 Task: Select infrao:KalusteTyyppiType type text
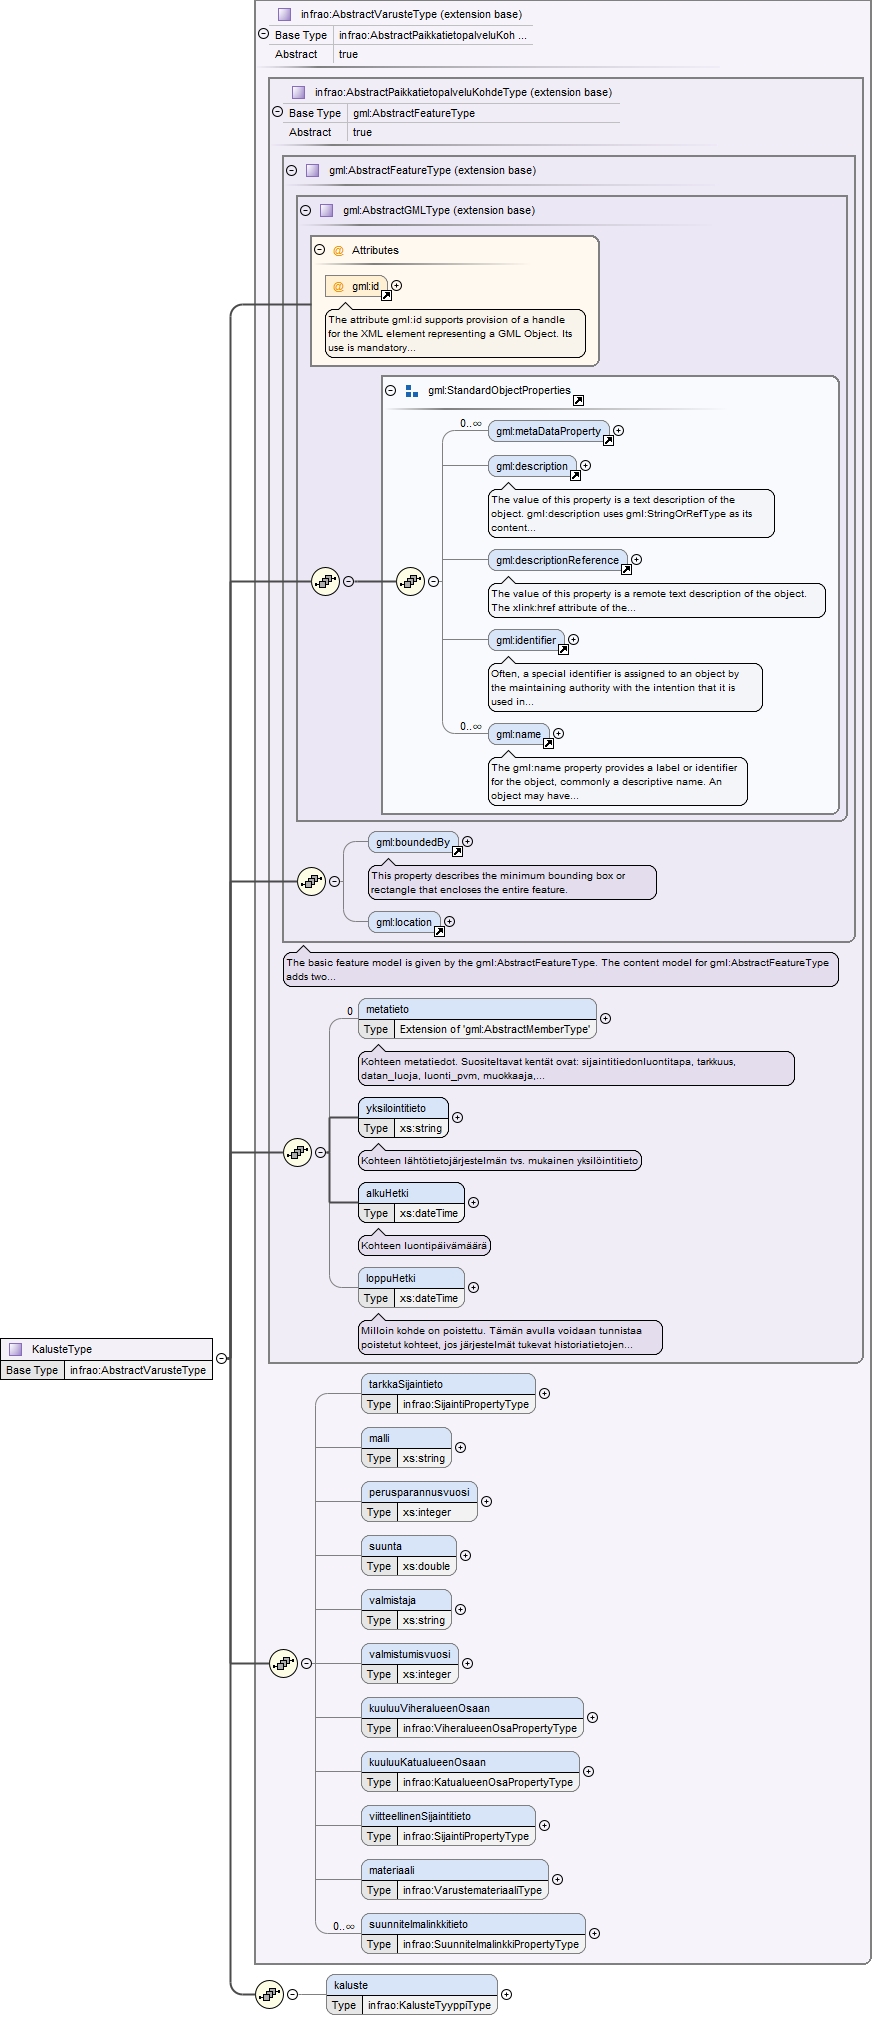429,2005
